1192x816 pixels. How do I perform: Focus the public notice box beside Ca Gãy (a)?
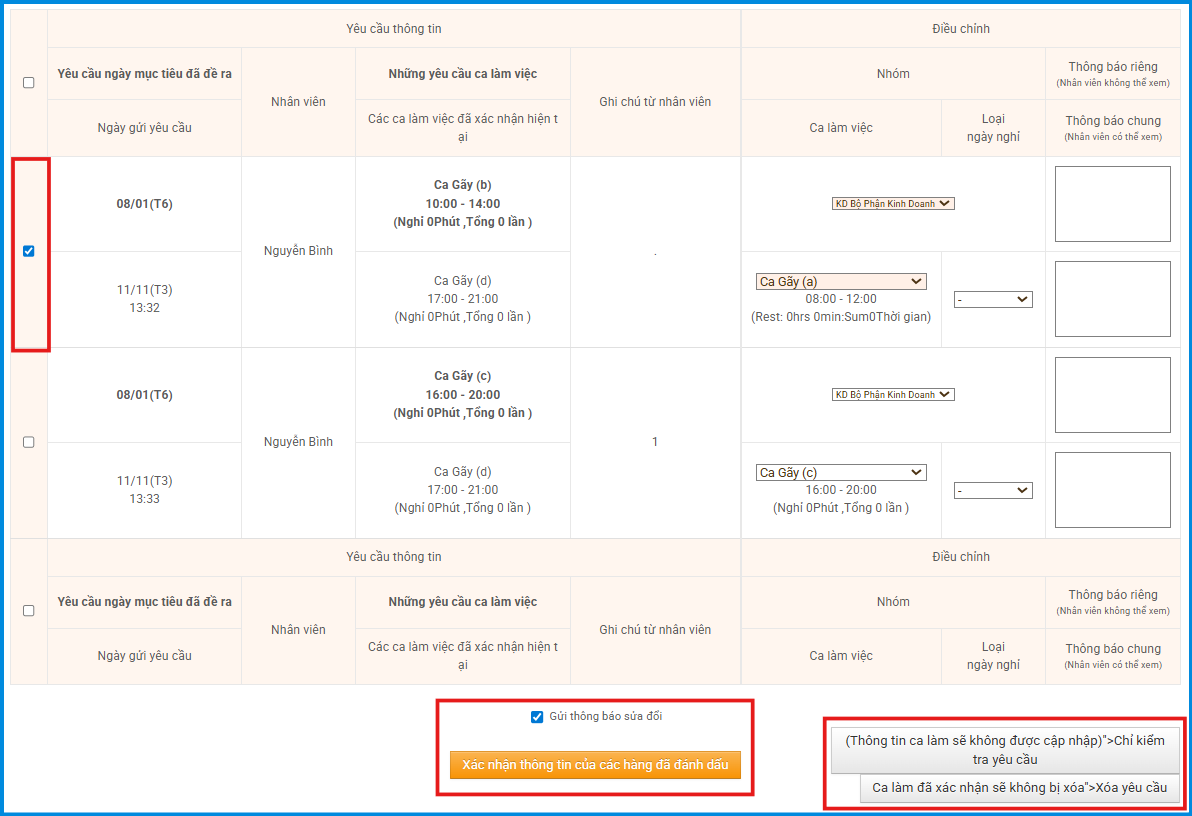[x=1112, y=299]
